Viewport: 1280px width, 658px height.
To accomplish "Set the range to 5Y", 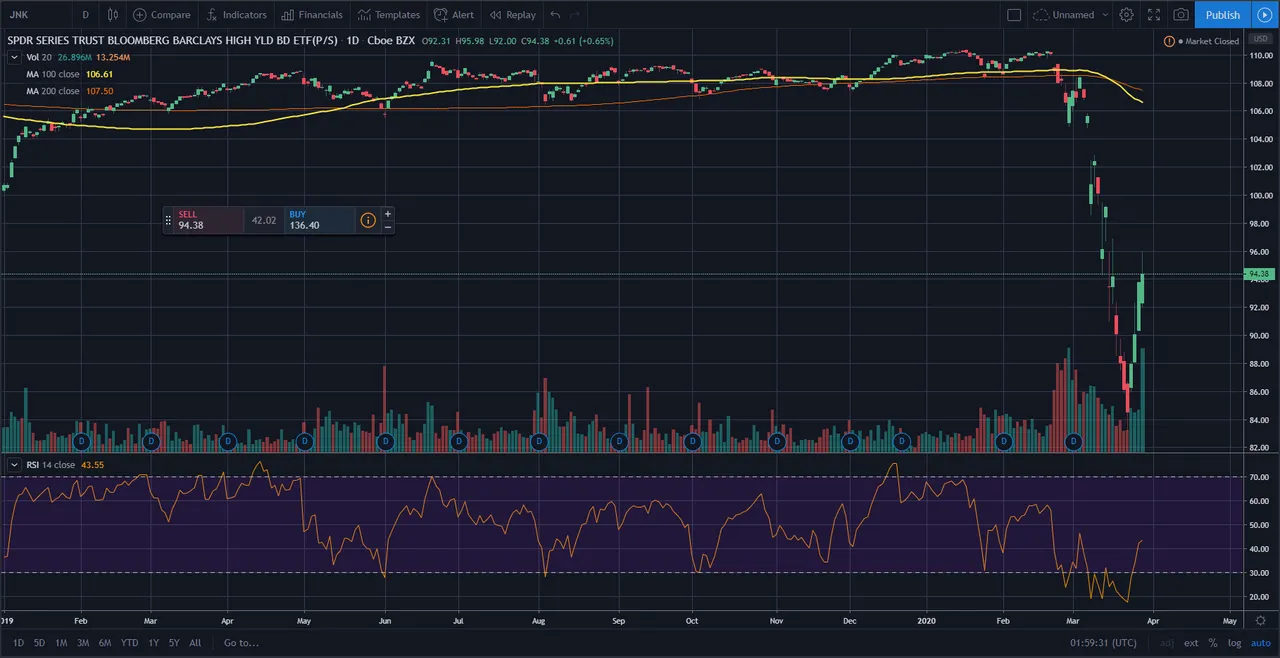I will tap(174, 643).
